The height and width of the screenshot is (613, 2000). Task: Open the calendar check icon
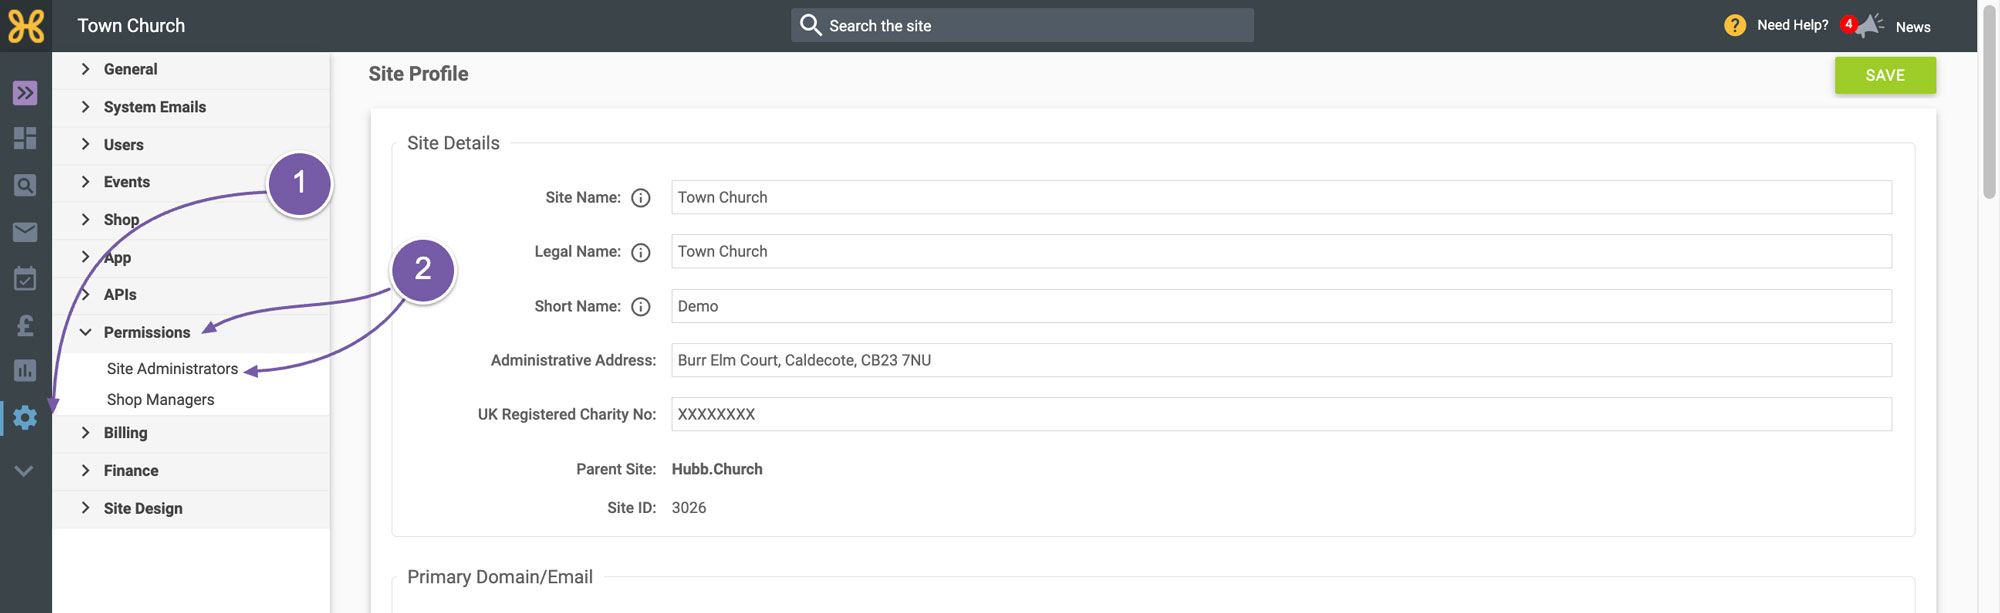click(x=25, y=278)
